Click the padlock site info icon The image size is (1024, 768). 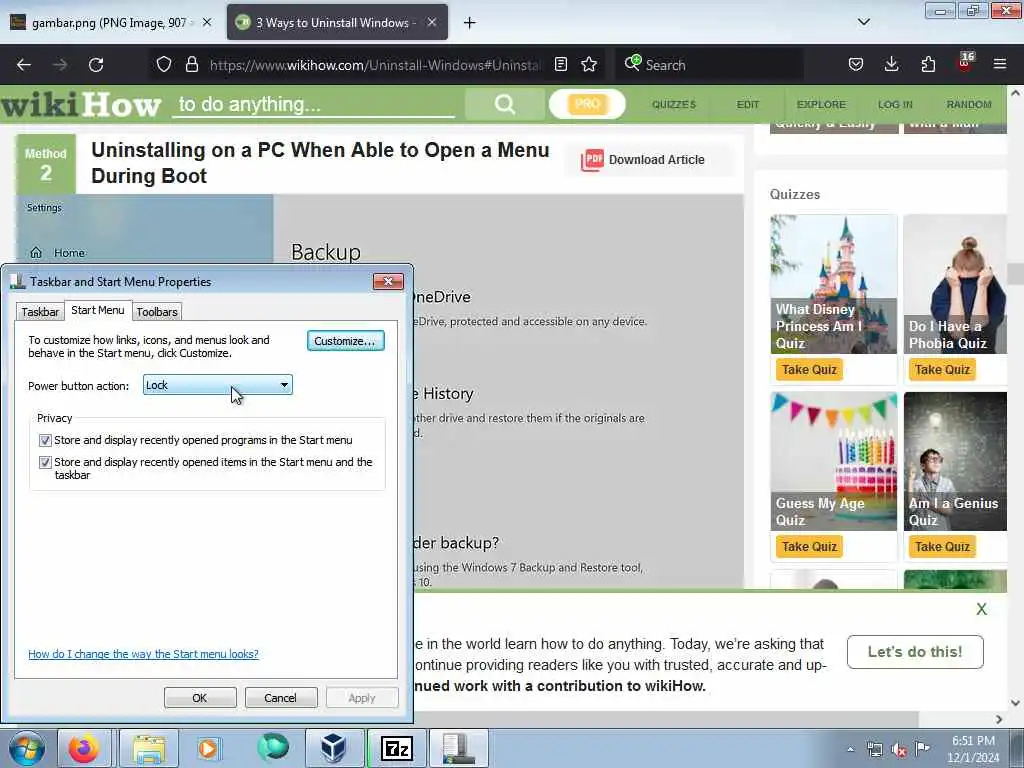[x=191, y=65]
